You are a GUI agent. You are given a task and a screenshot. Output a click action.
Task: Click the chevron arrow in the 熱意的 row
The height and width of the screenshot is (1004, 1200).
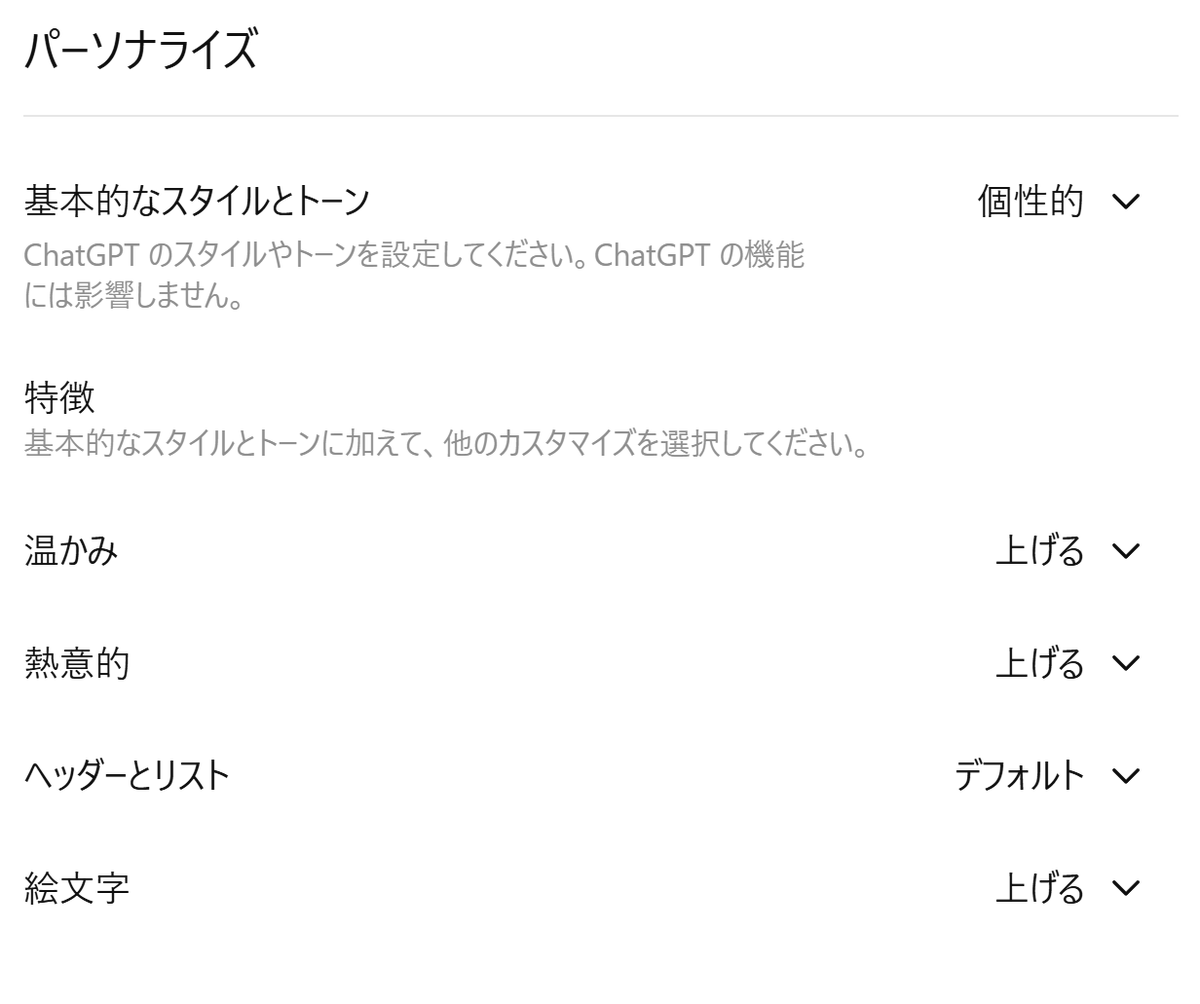point(1126,663)
